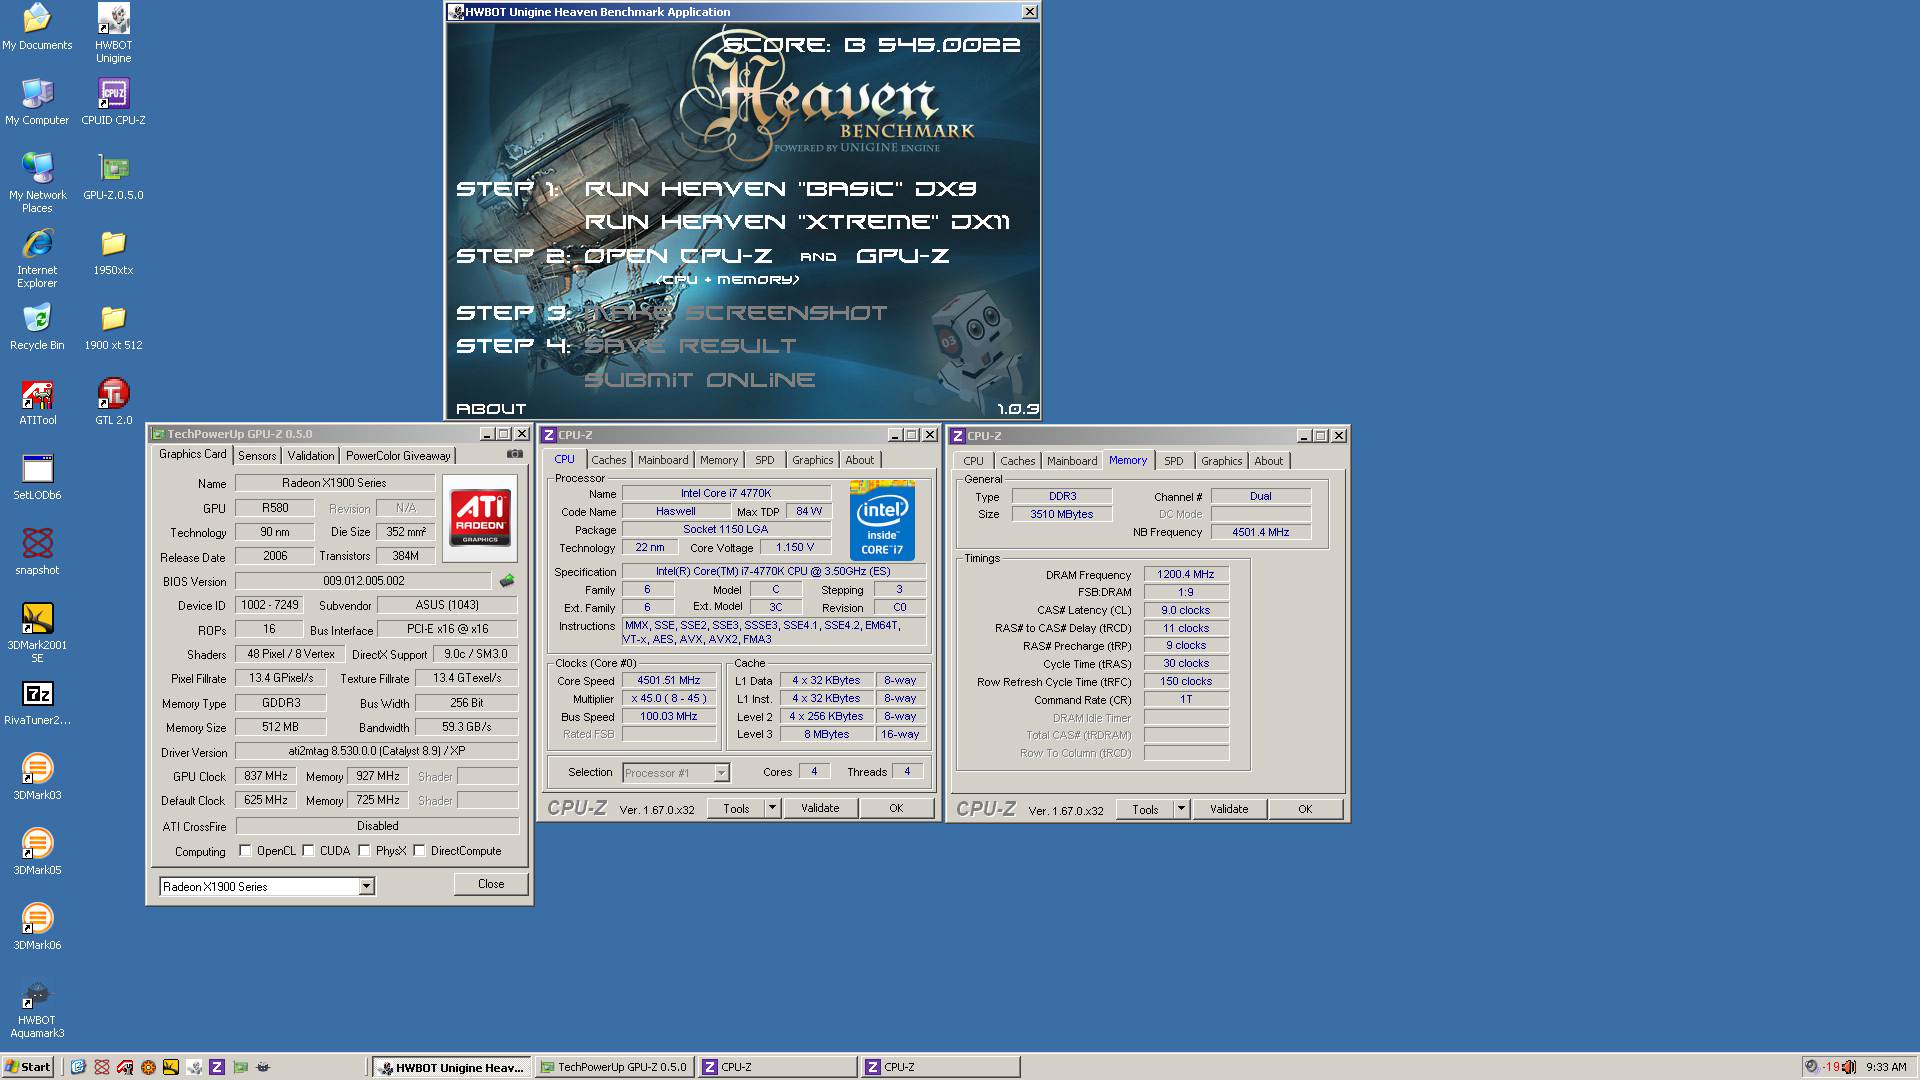This screenshot has height=1080, width=1920.
Task: Open the My Documents desktop icon
Action: point(37,27)
